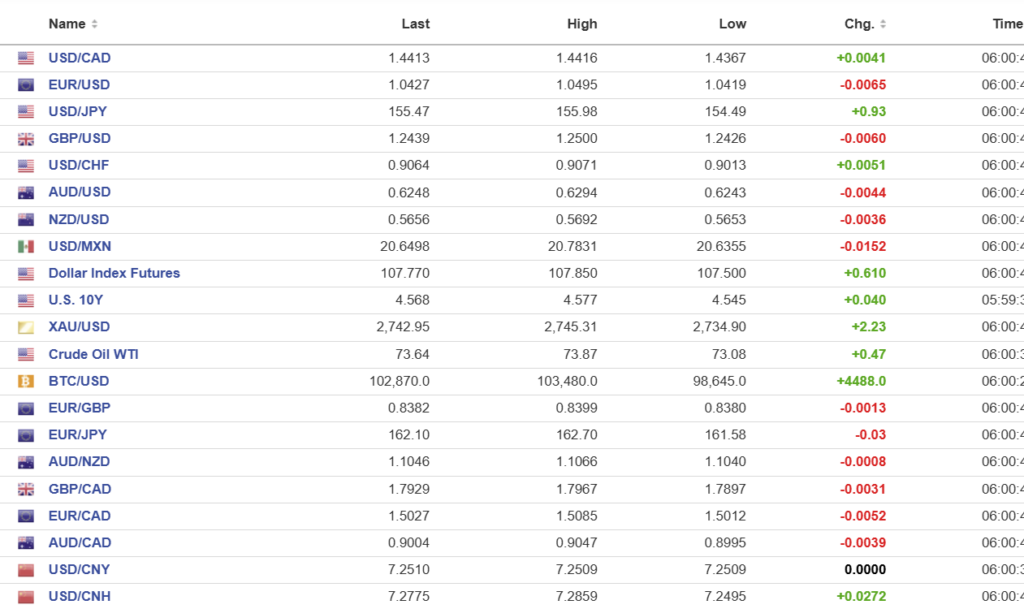
Task: Click the US flag icon beside USD/CAD
Action: coord(26,58)
